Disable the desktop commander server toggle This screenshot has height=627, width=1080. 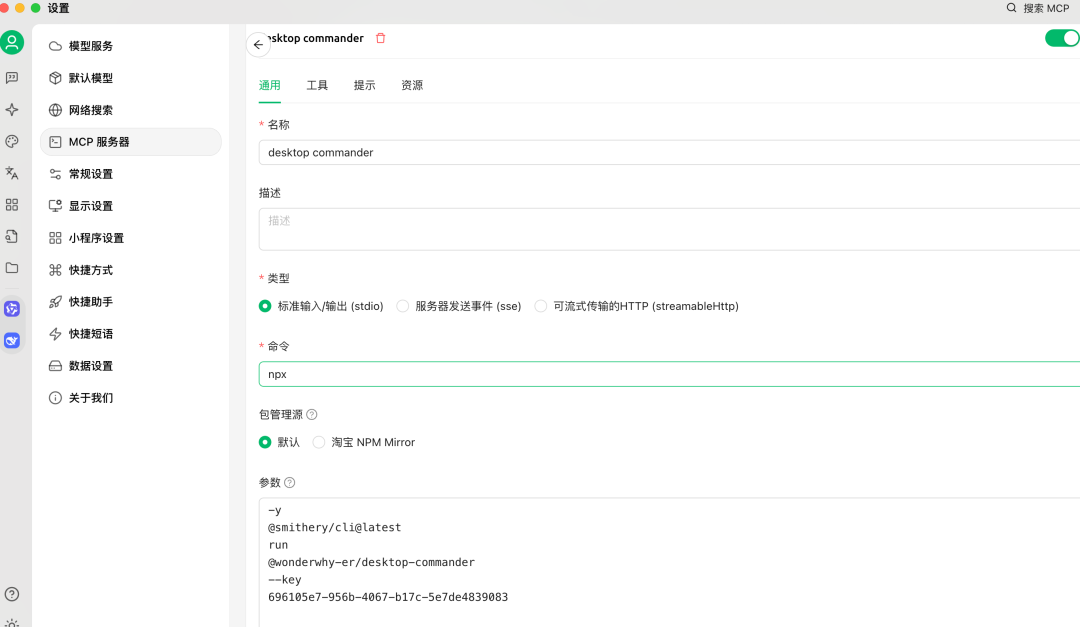pos(1062,37)
